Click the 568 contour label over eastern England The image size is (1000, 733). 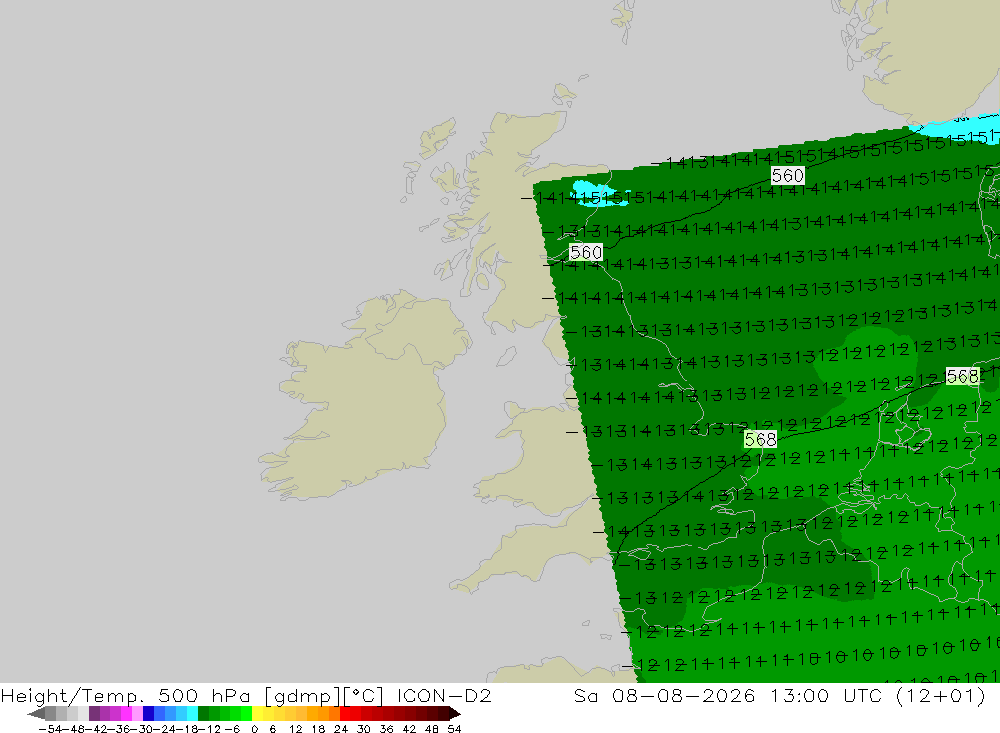click(x=760, y=440)
